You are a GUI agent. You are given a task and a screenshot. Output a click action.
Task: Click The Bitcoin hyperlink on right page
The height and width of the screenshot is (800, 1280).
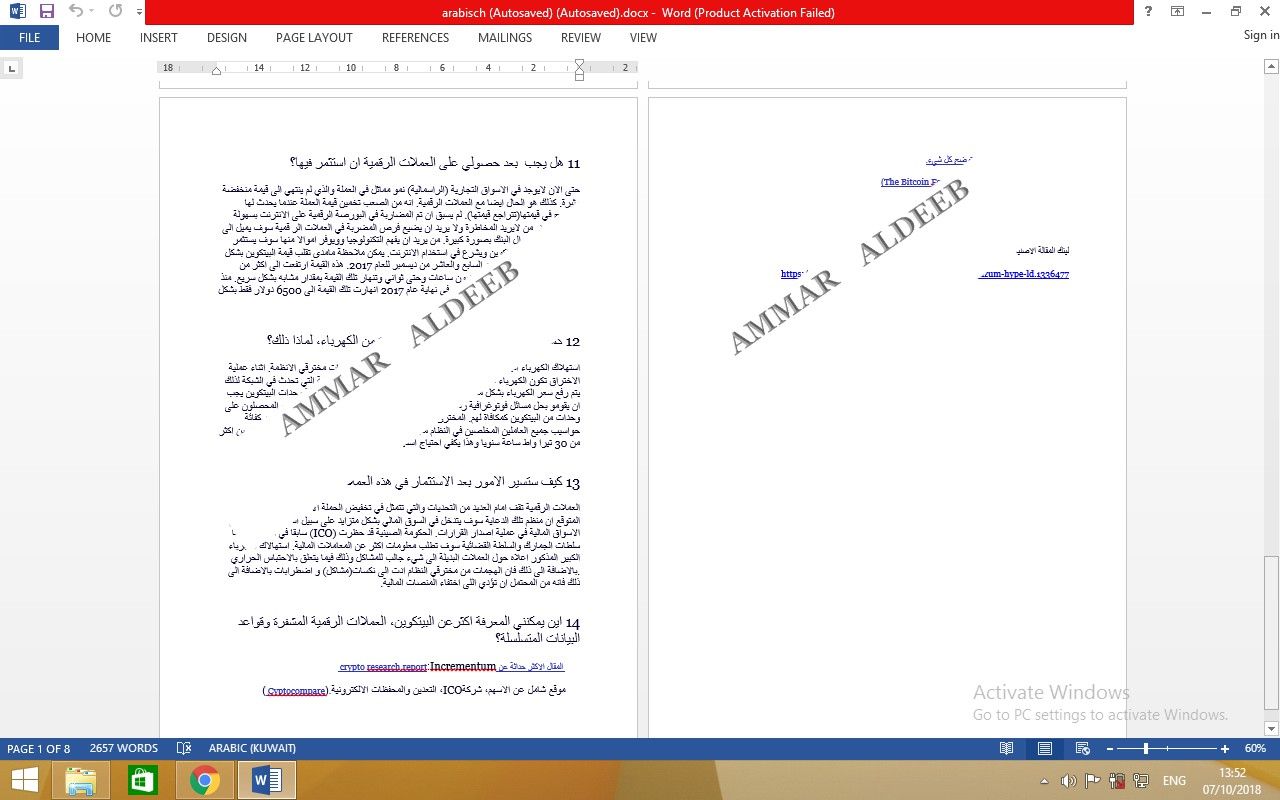(x=910, y=182)
